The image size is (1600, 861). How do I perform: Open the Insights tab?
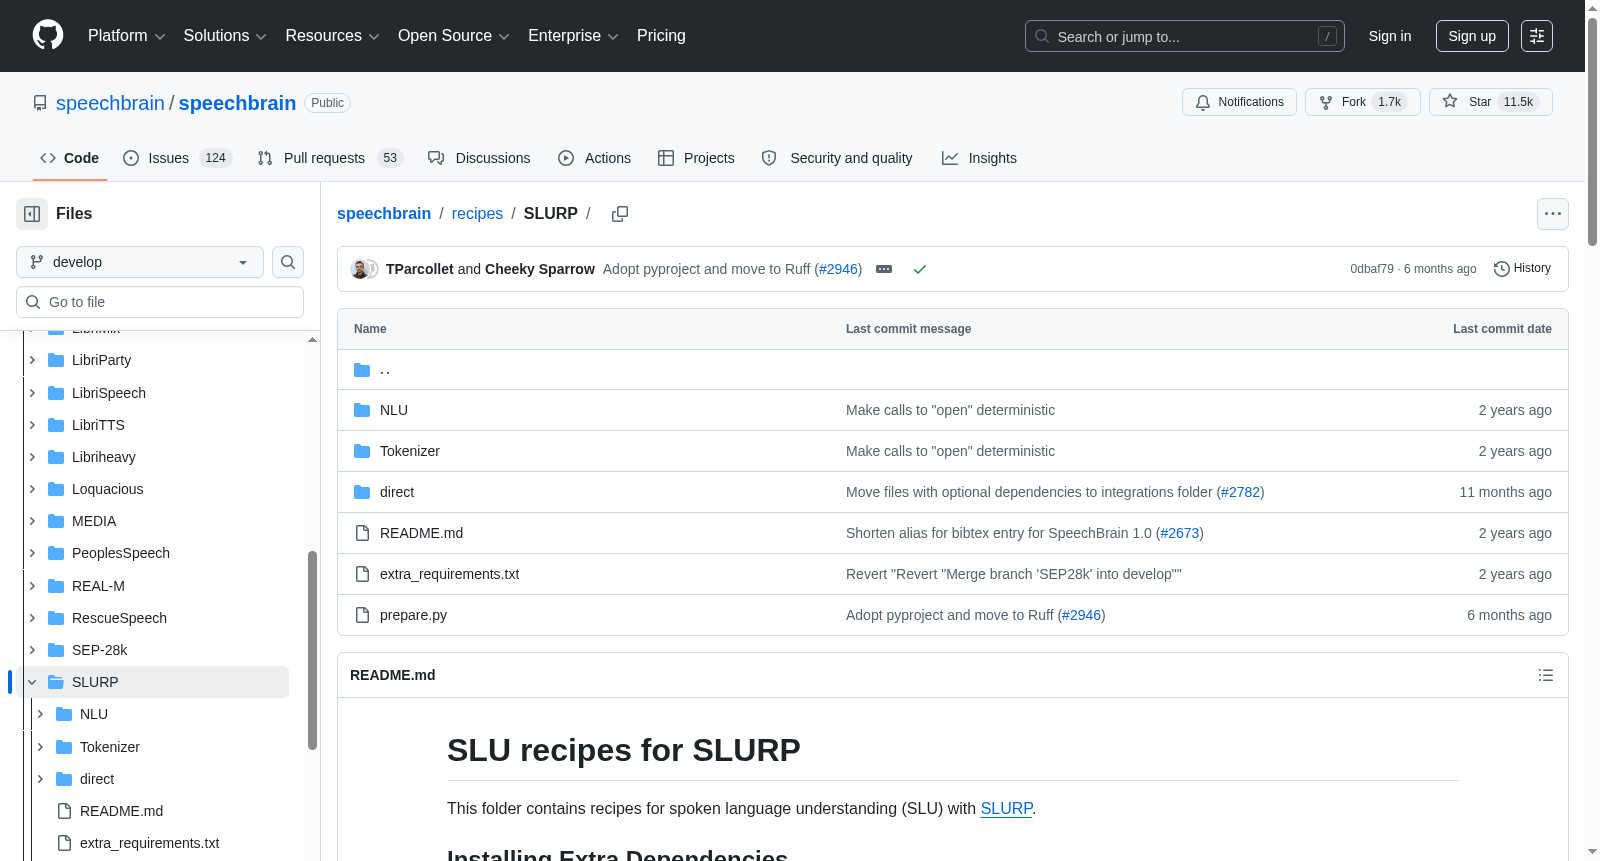(x=979, y=158)
